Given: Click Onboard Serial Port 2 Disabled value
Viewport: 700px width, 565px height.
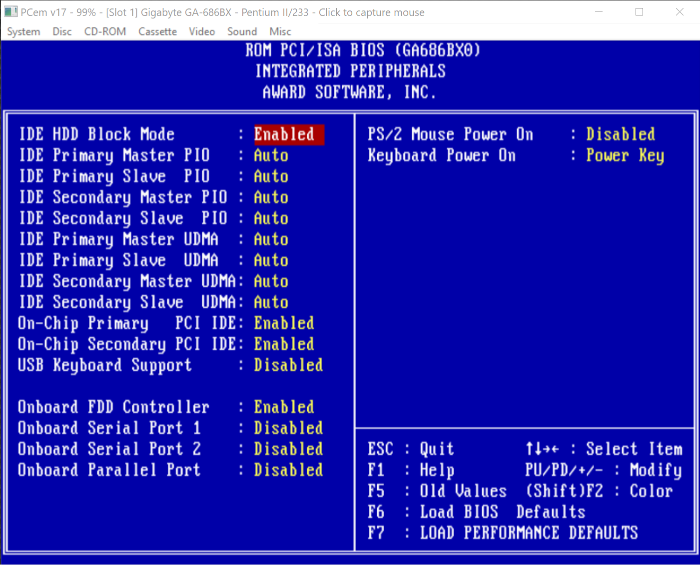Looking at the screenshot, I should pyautogui.click(x=288, y=449).
